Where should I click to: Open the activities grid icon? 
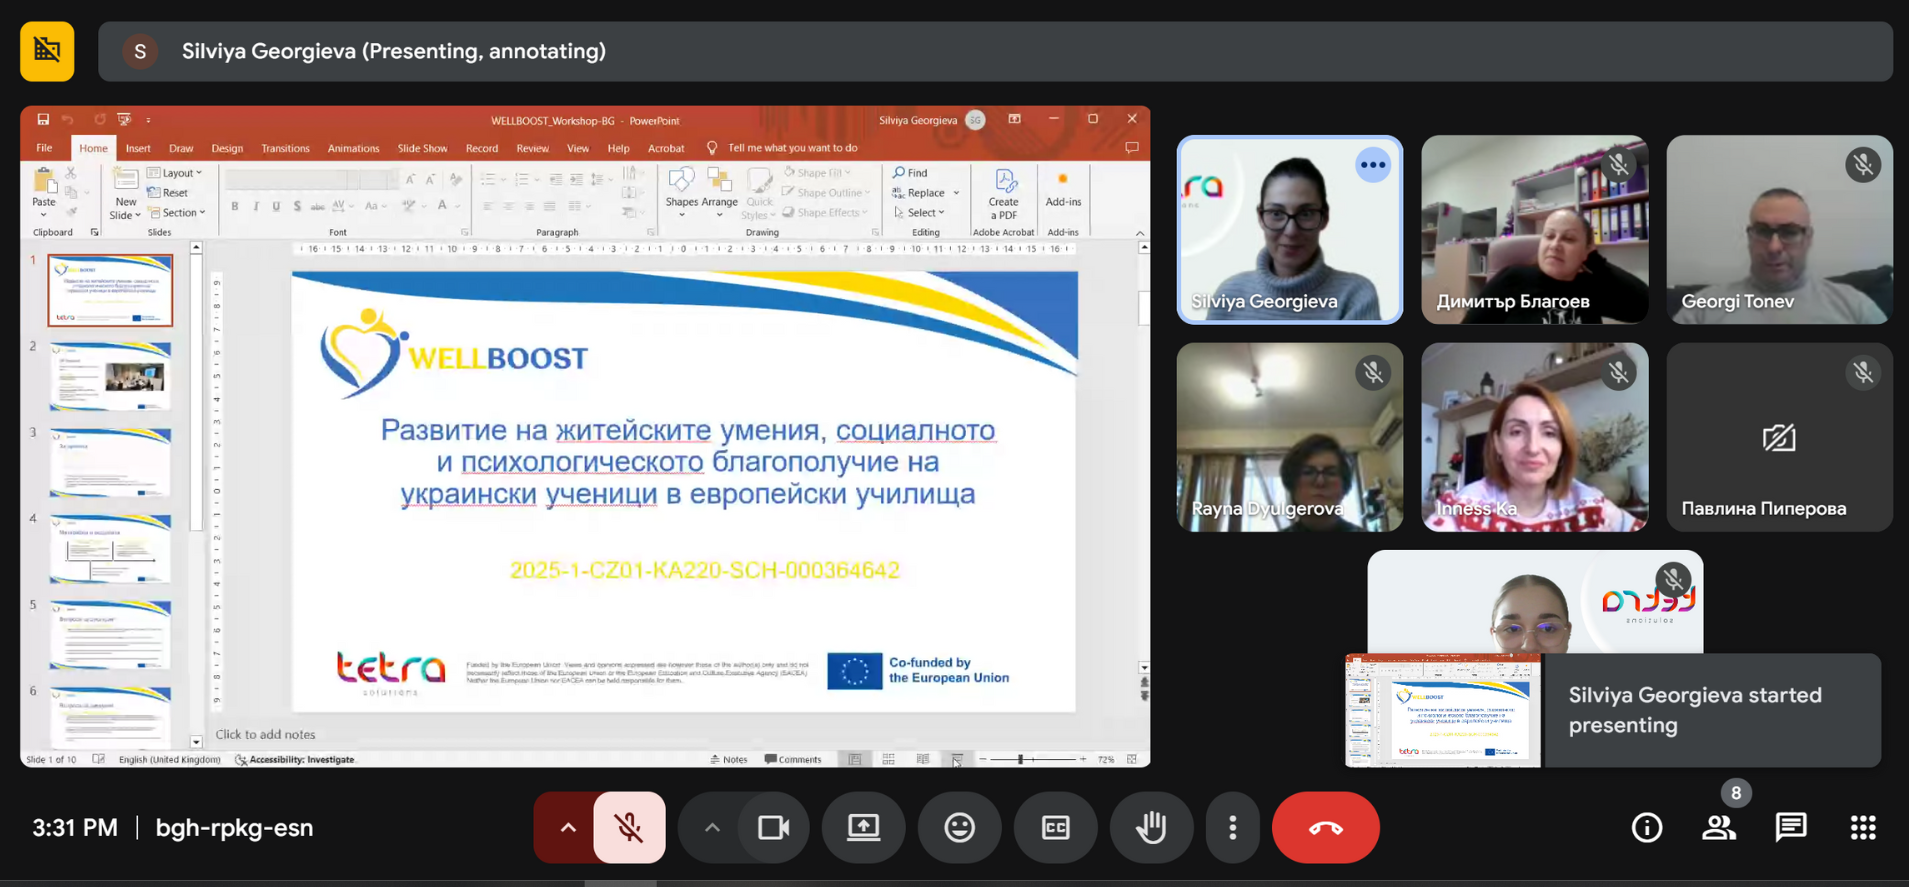pos(1862,828)
